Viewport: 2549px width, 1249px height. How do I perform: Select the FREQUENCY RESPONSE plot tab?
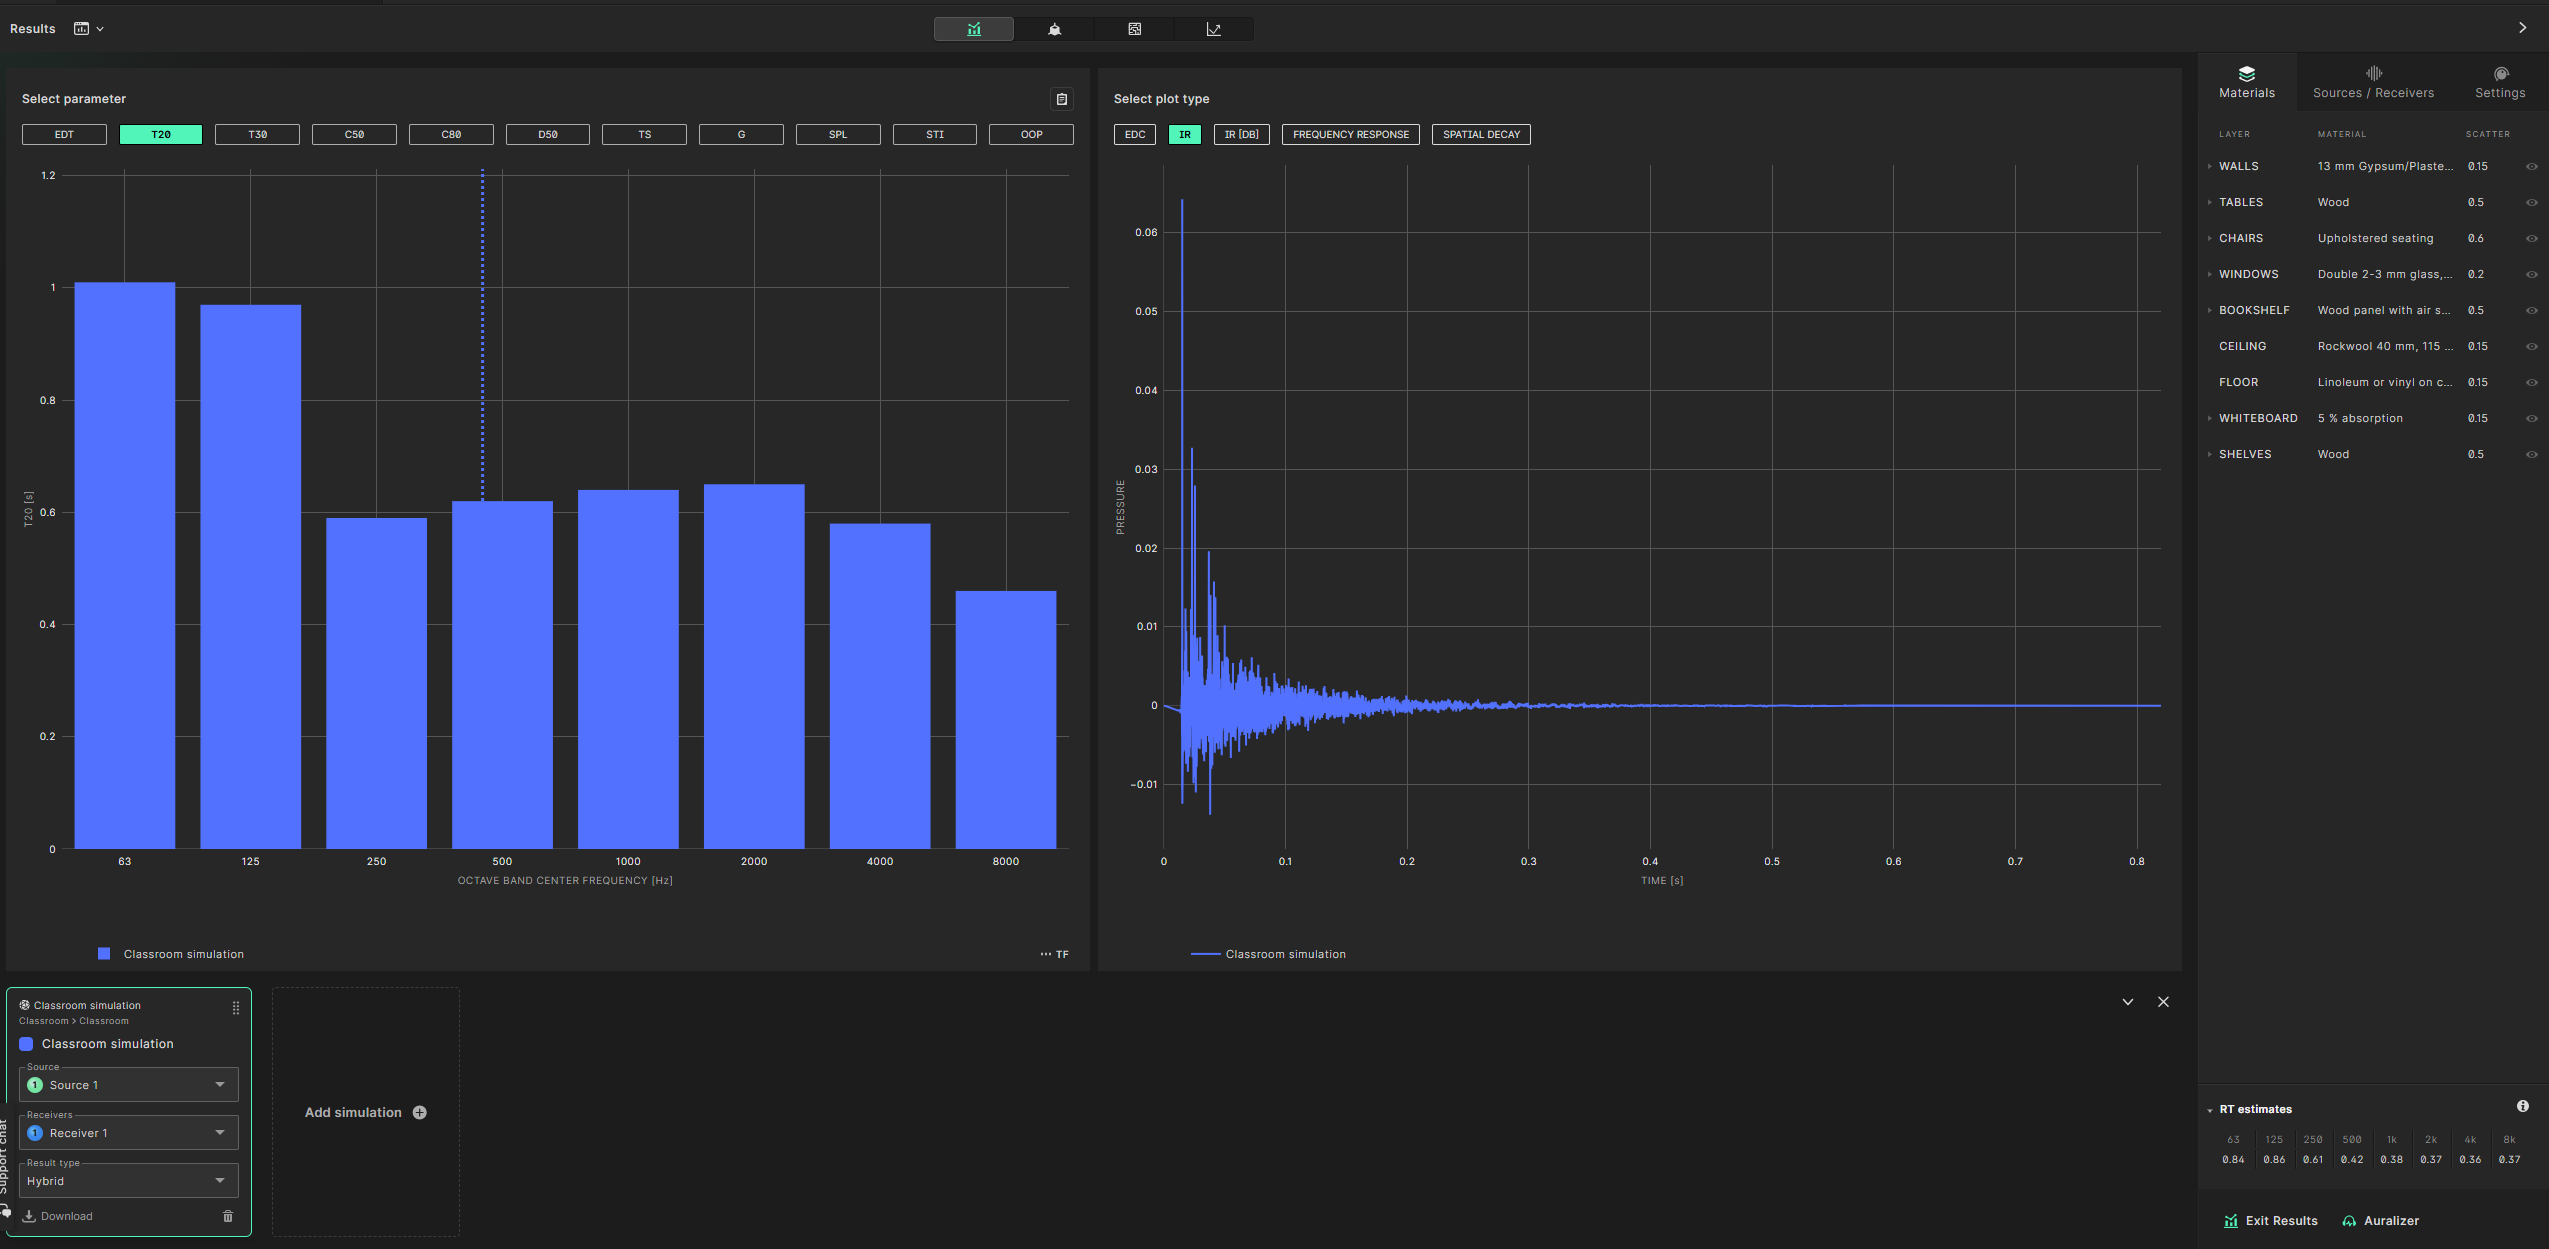[x=1351, y=133]
